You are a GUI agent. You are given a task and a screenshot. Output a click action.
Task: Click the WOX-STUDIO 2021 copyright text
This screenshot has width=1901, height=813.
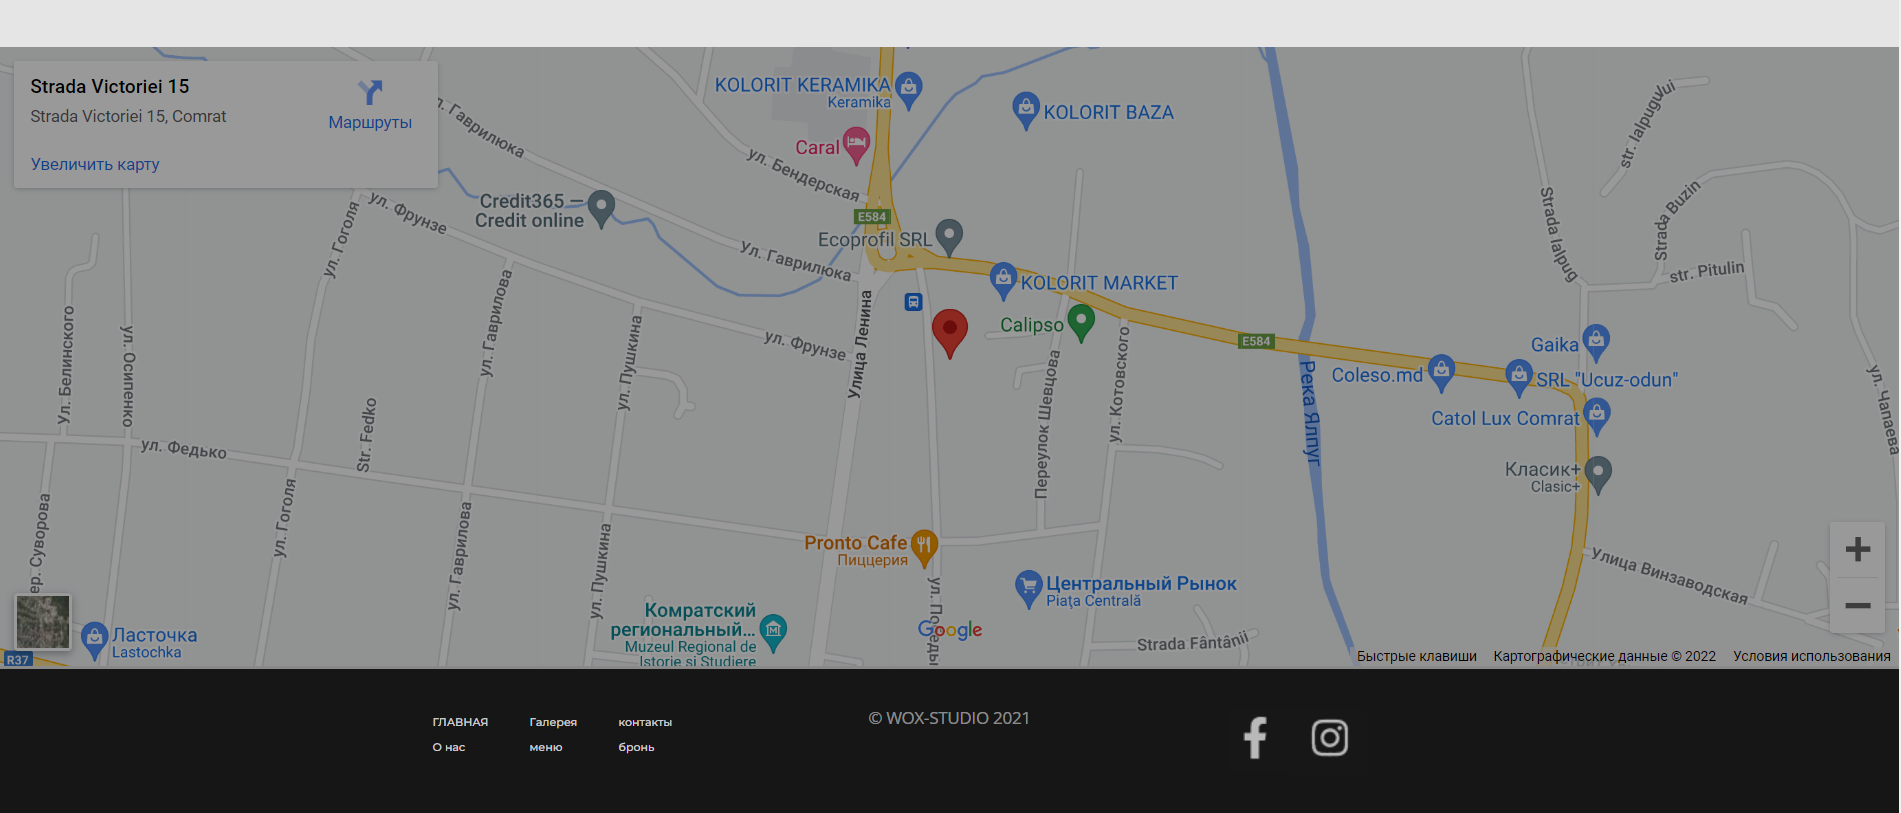pos(949,718)
